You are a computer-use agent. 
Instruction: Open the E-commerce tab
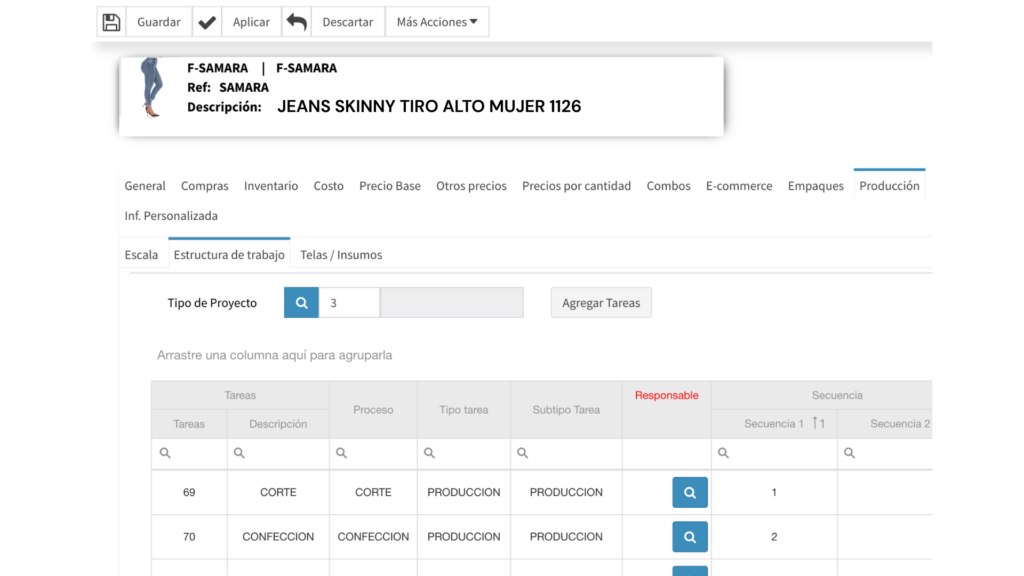click(739, 186)
